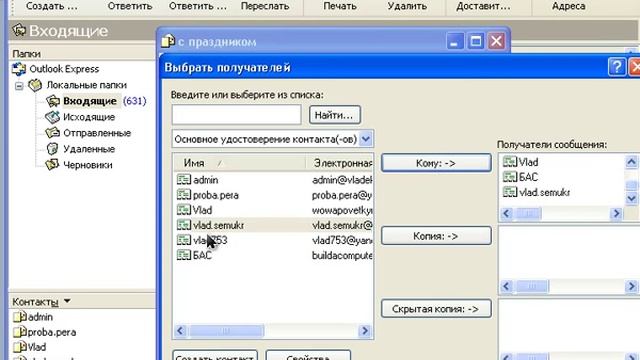Click the Доставить toolbar button
This screenshot has height=360, width=640.
[483, 7]
